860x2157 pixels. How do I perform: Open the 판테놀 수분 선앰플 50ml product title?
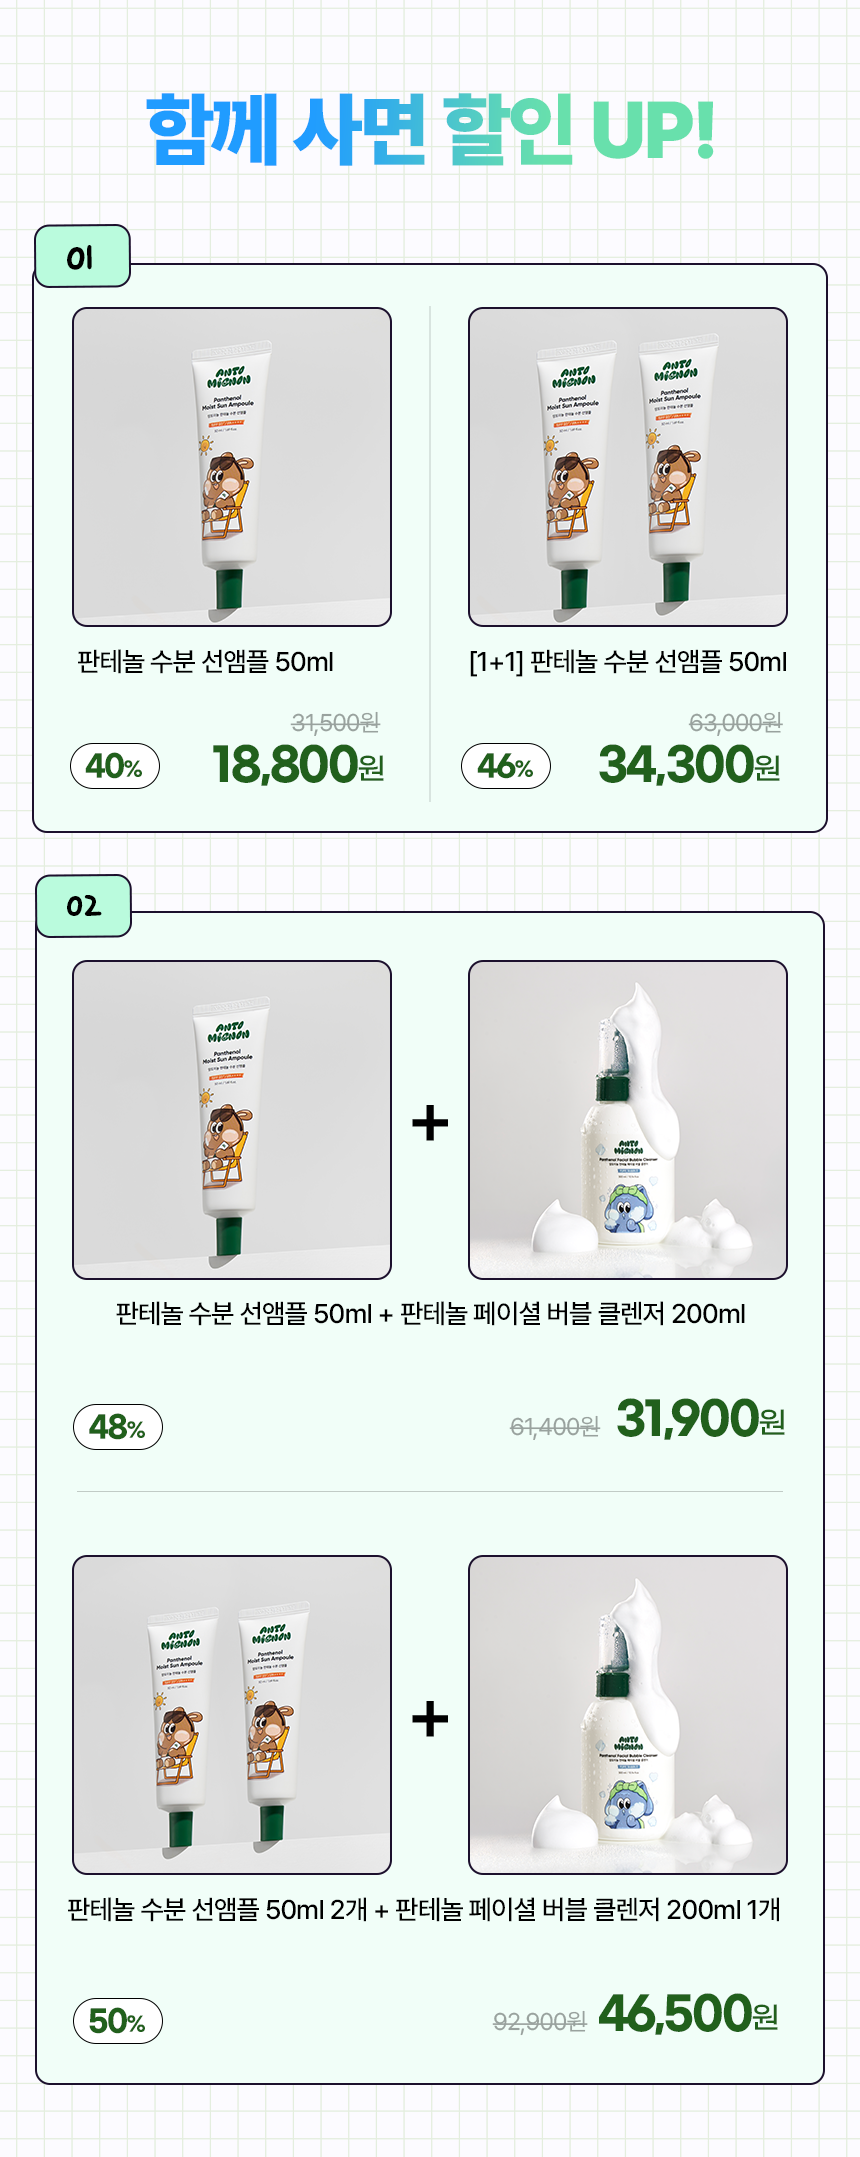[206, 662]
